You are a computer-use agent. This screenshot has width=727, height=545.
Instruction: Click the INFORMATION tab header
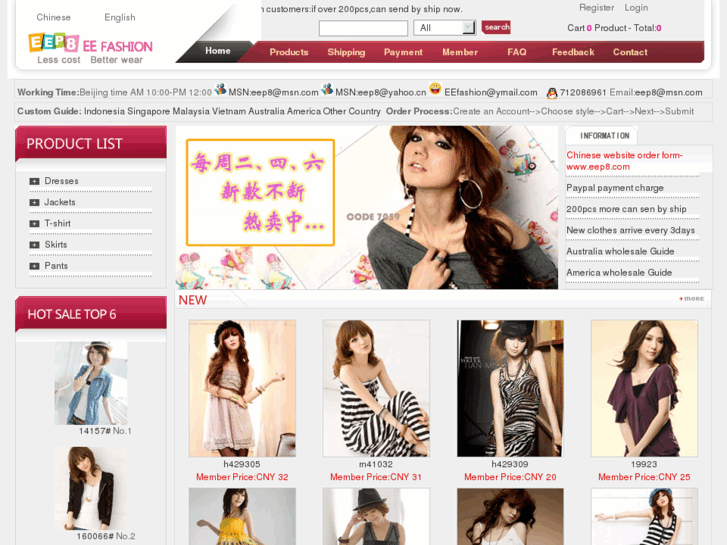605,136
